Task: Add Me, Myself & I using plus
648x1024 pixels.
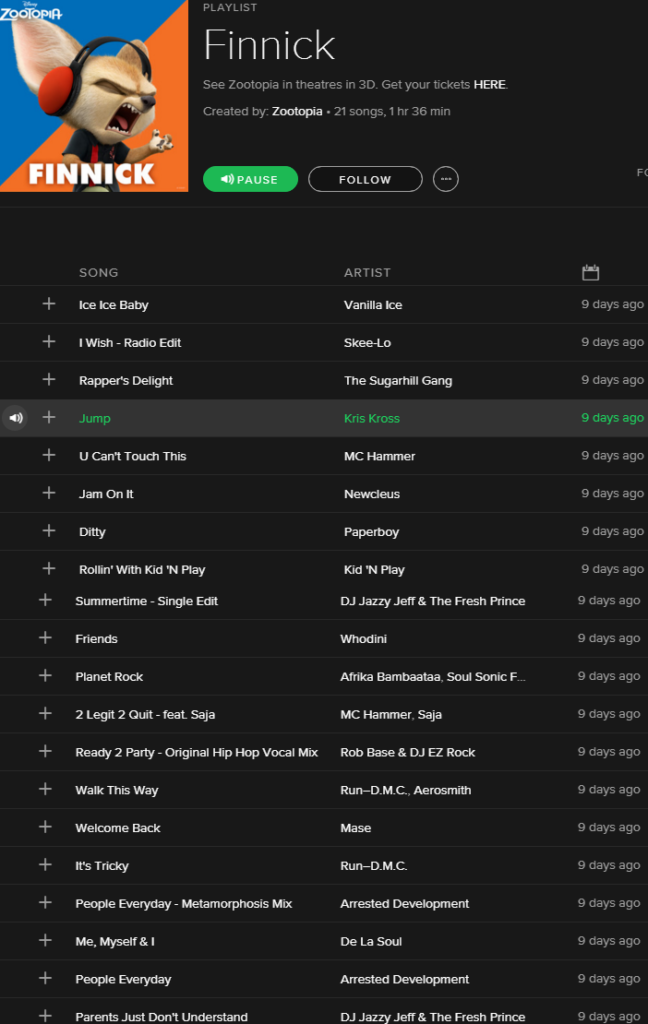Action: 45,941
